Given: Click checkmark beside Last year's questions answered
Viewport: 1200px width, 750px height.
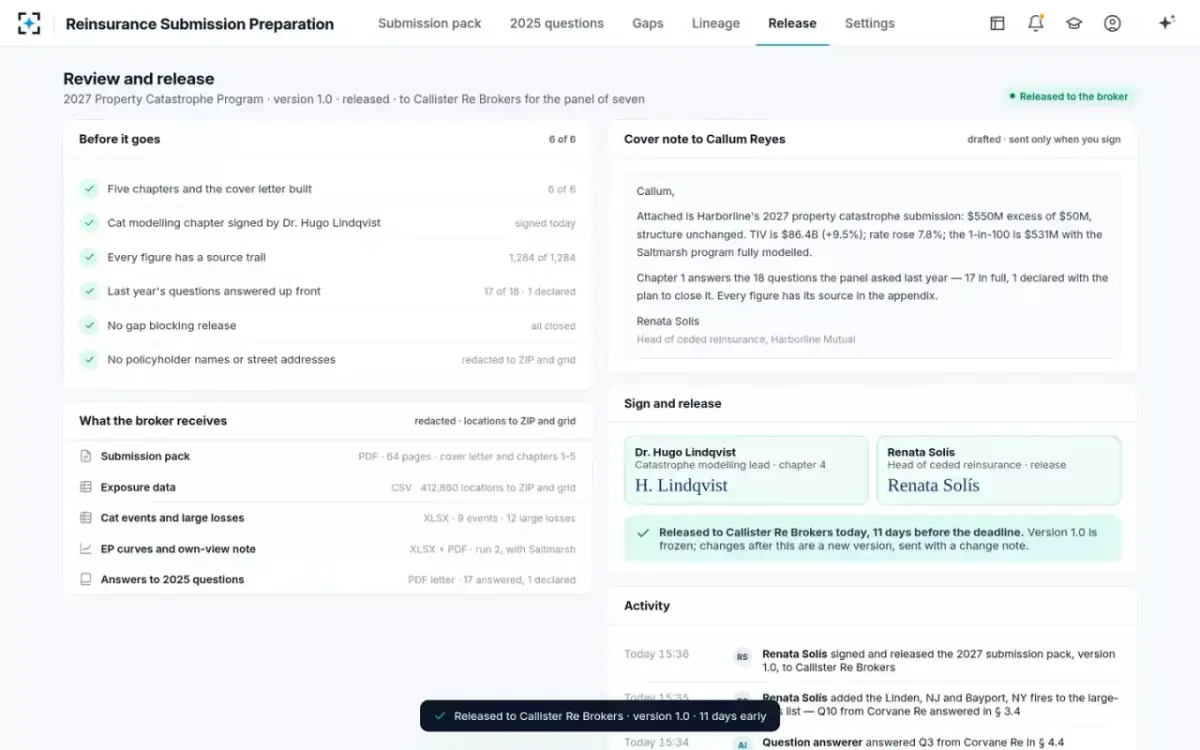Looking at the screenshot, I should pos(89,291).
